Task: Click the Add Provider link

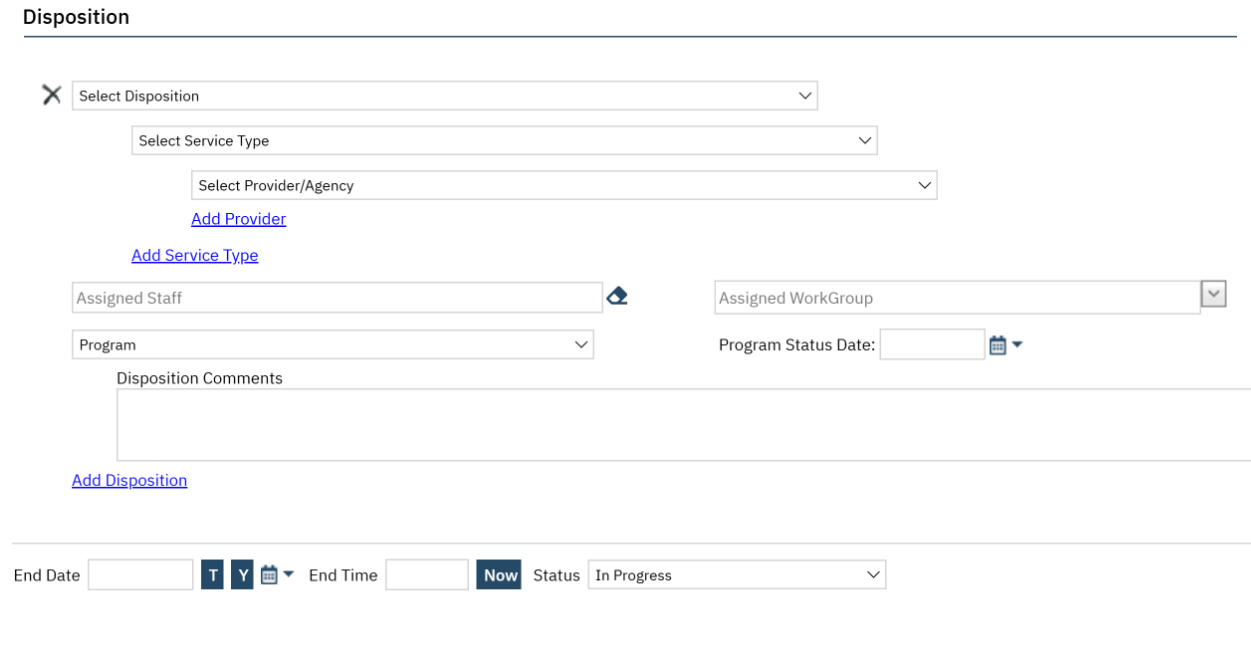Action: point(238,219)
